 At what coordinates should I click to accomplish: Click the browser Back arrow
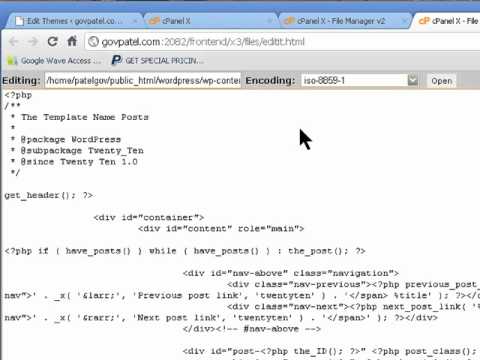coord(13,42)
